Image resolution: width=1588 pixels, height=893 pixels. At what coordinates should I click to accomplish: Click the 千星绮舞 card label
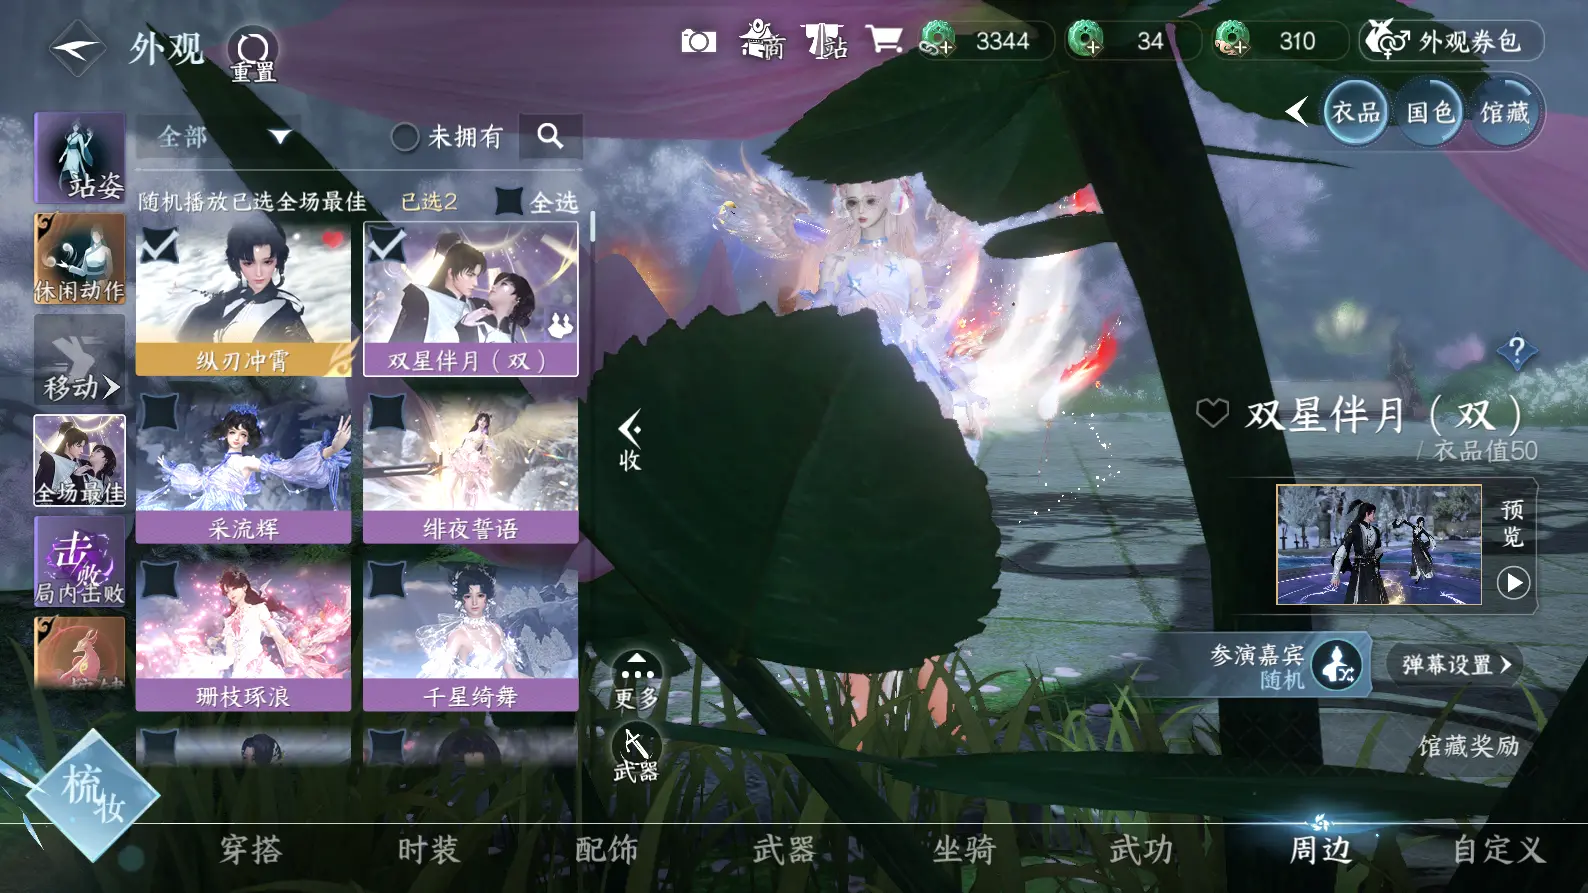coord(471,696)
